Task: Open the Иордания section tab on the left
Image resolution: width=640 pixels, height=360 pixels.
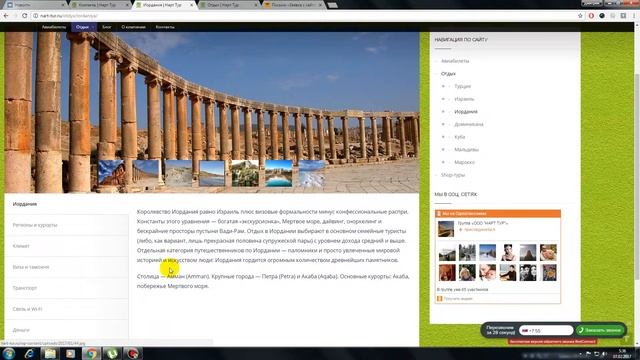Action: [67, 204]
